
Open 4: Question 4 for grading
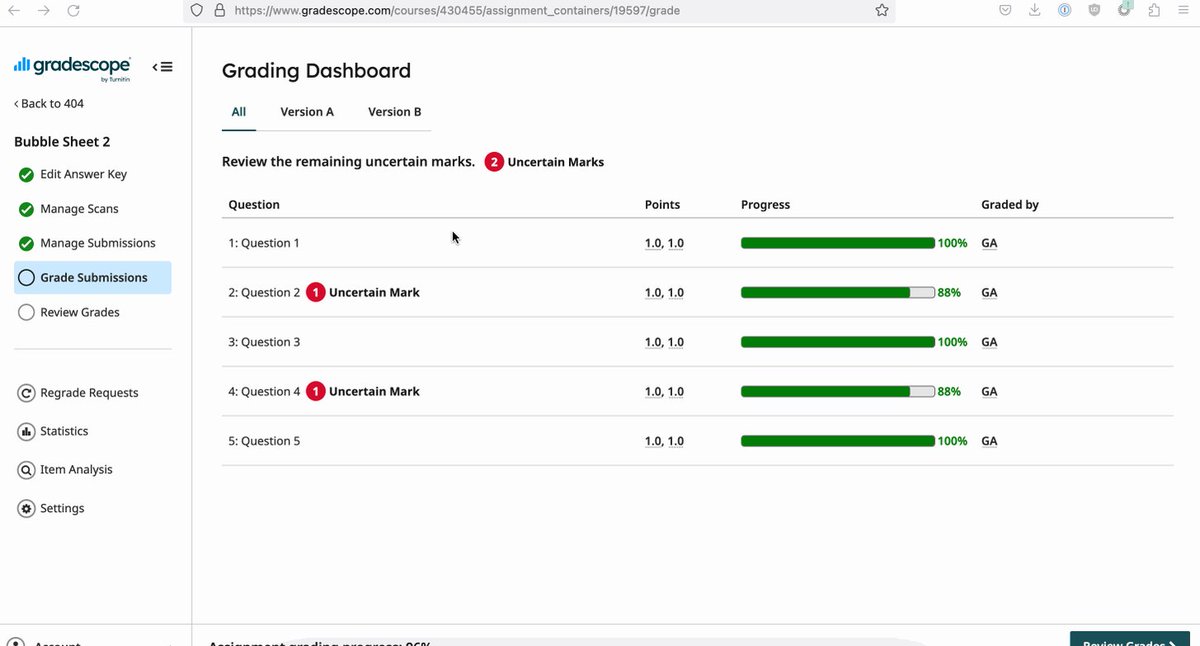click(x=264, y=392)
